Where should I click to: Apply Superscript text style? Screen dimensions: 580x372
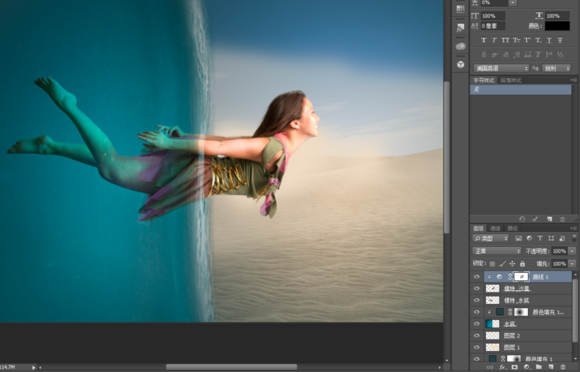527,40
